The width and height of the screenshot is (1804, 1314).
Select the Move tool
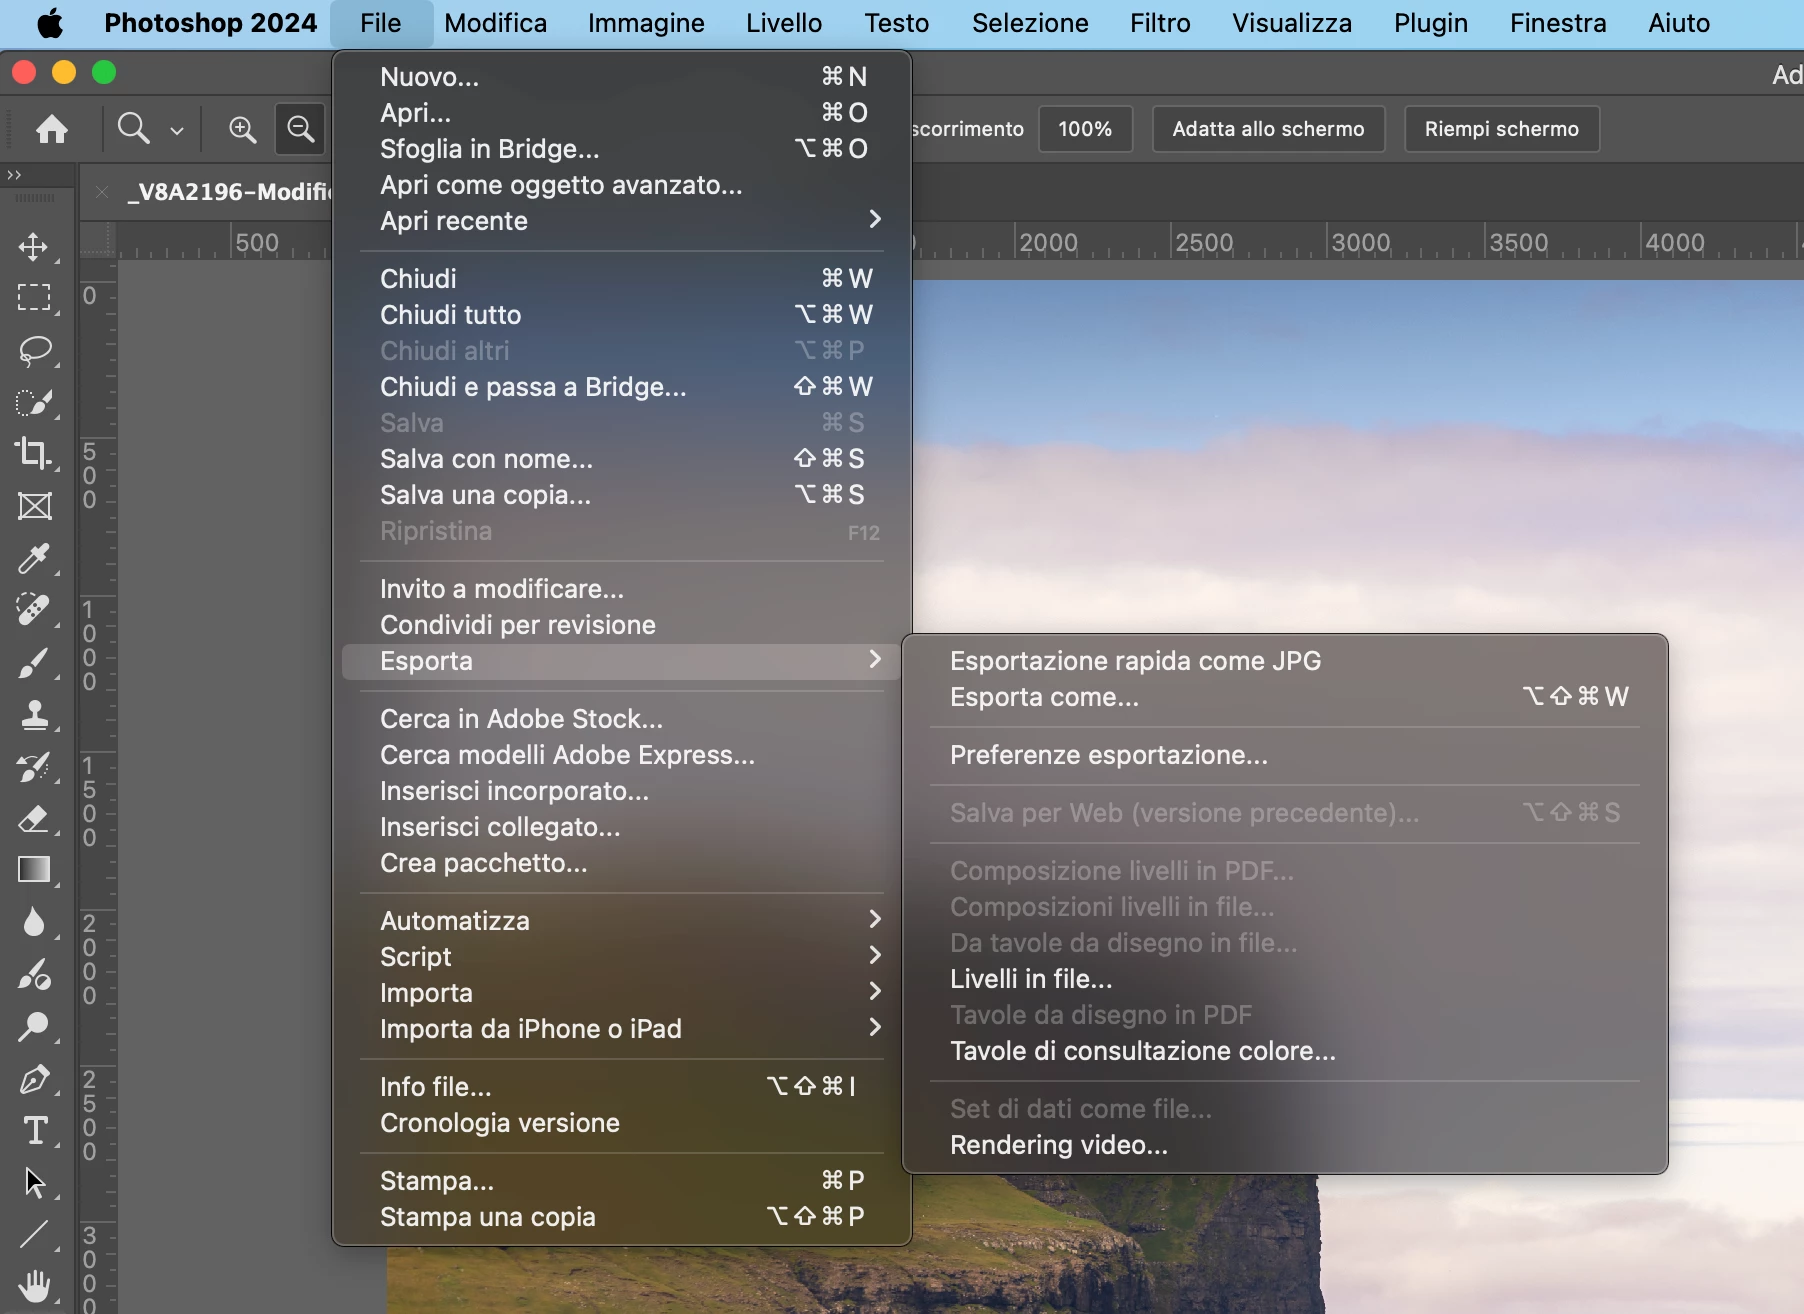34,247
